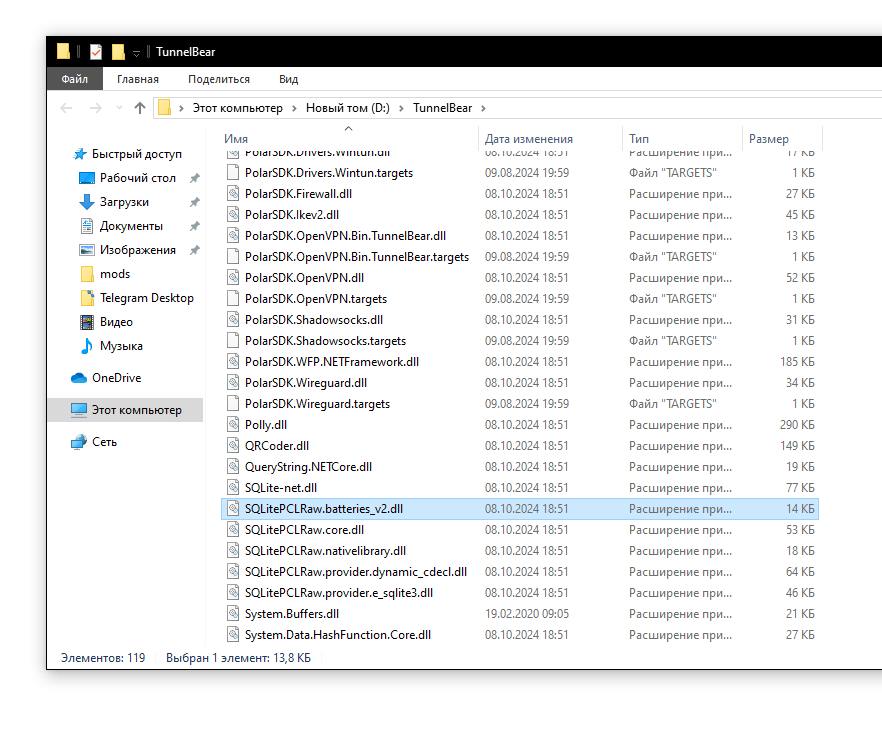Go up one folder level
Screen dimensions: 882x729
tap(140, 108)
